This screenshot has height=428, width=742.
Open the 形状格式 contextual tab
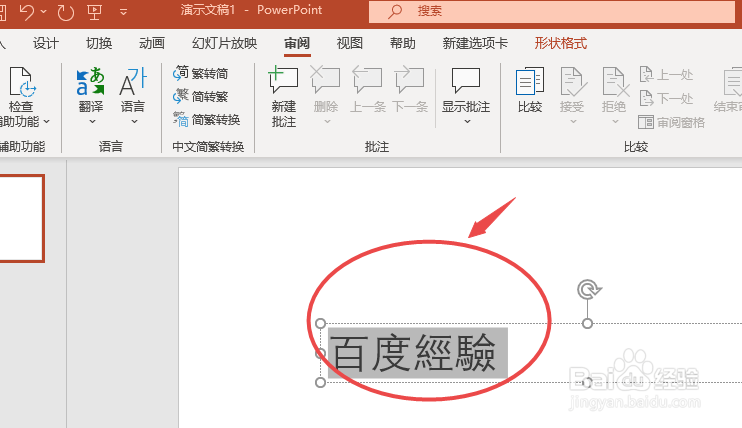point(561,44)
